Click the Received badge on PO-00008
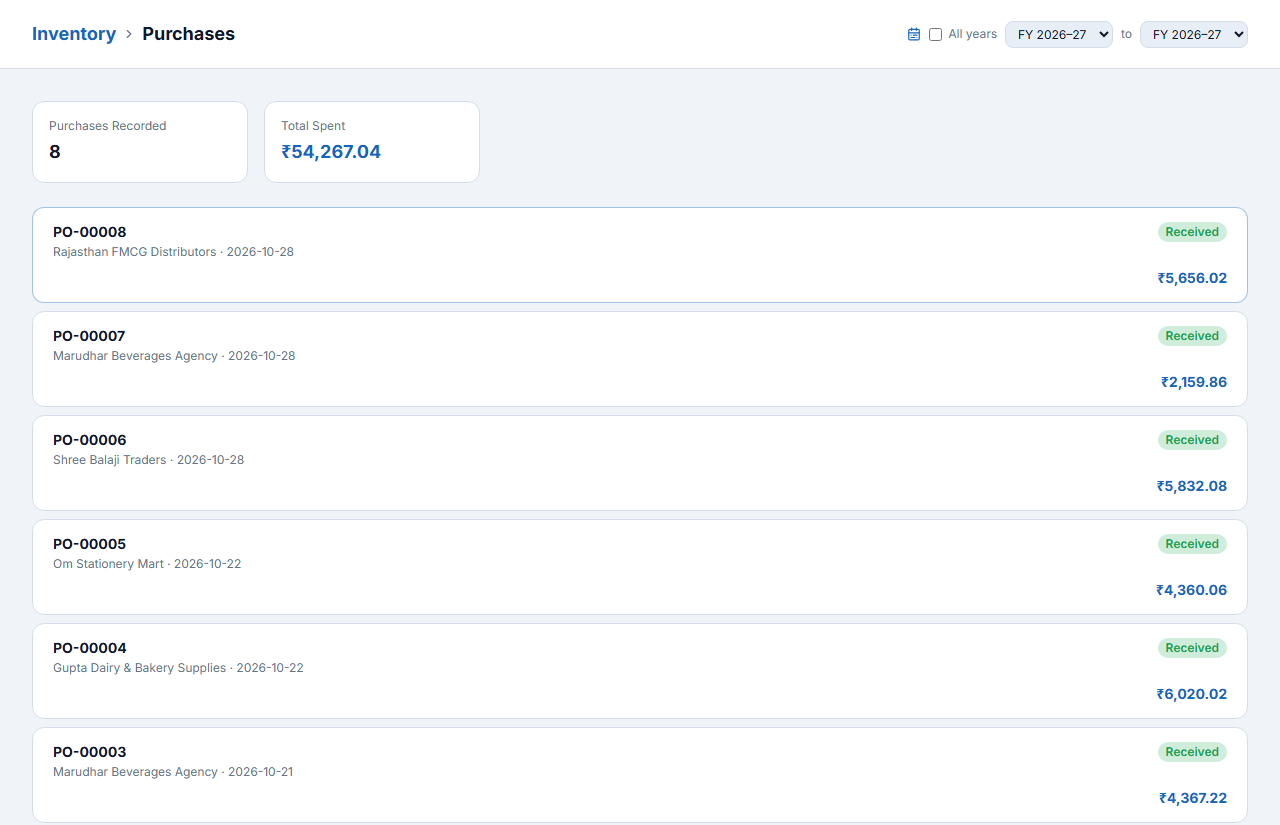Screen dimensions: 1280x825 point(1192,232)
